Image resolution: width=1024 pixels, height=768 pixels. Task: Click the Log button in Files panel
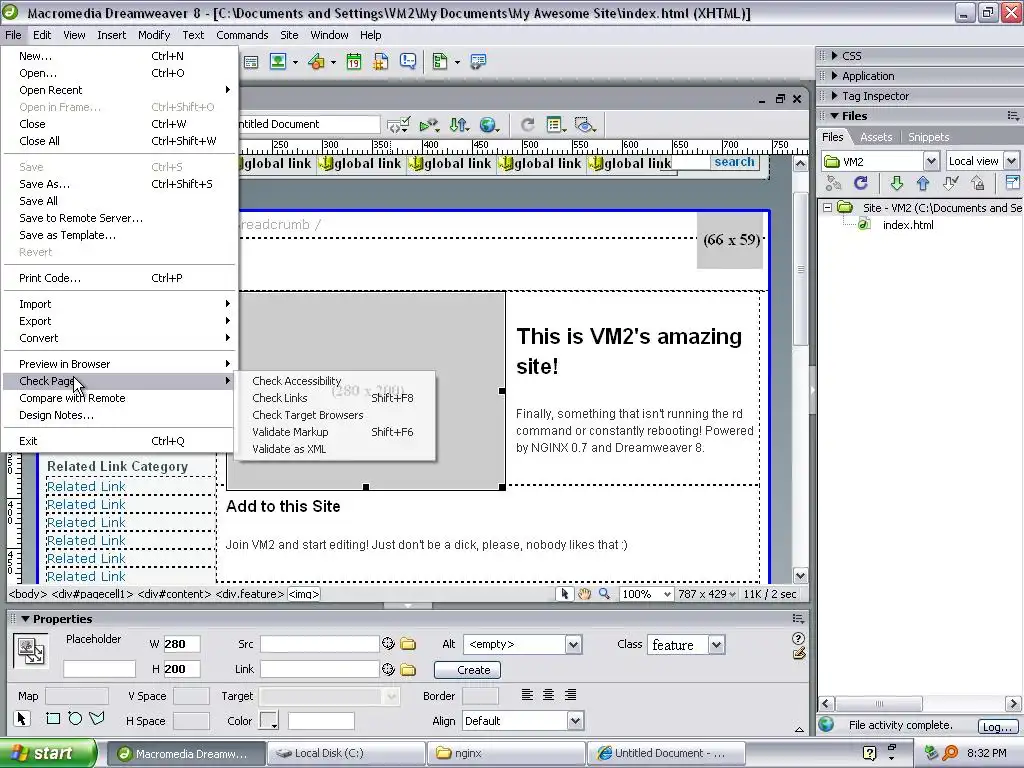pos(997,727)
